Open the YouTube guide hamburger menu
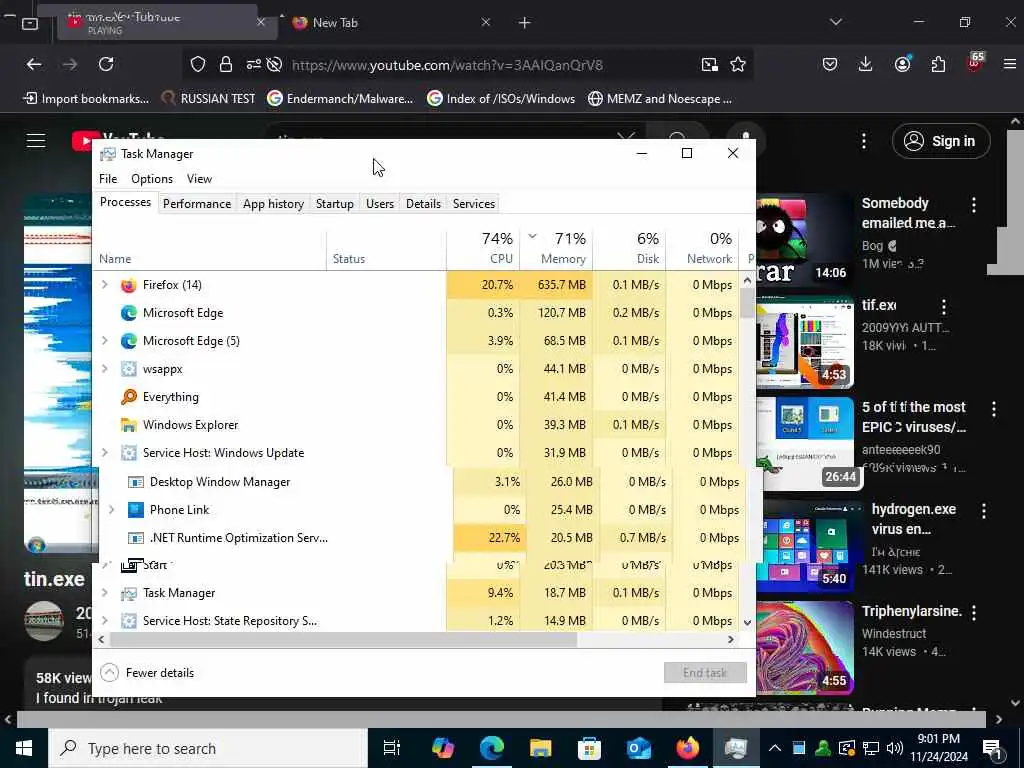The height and width of the screenshot is (768, 1024). 36,140
